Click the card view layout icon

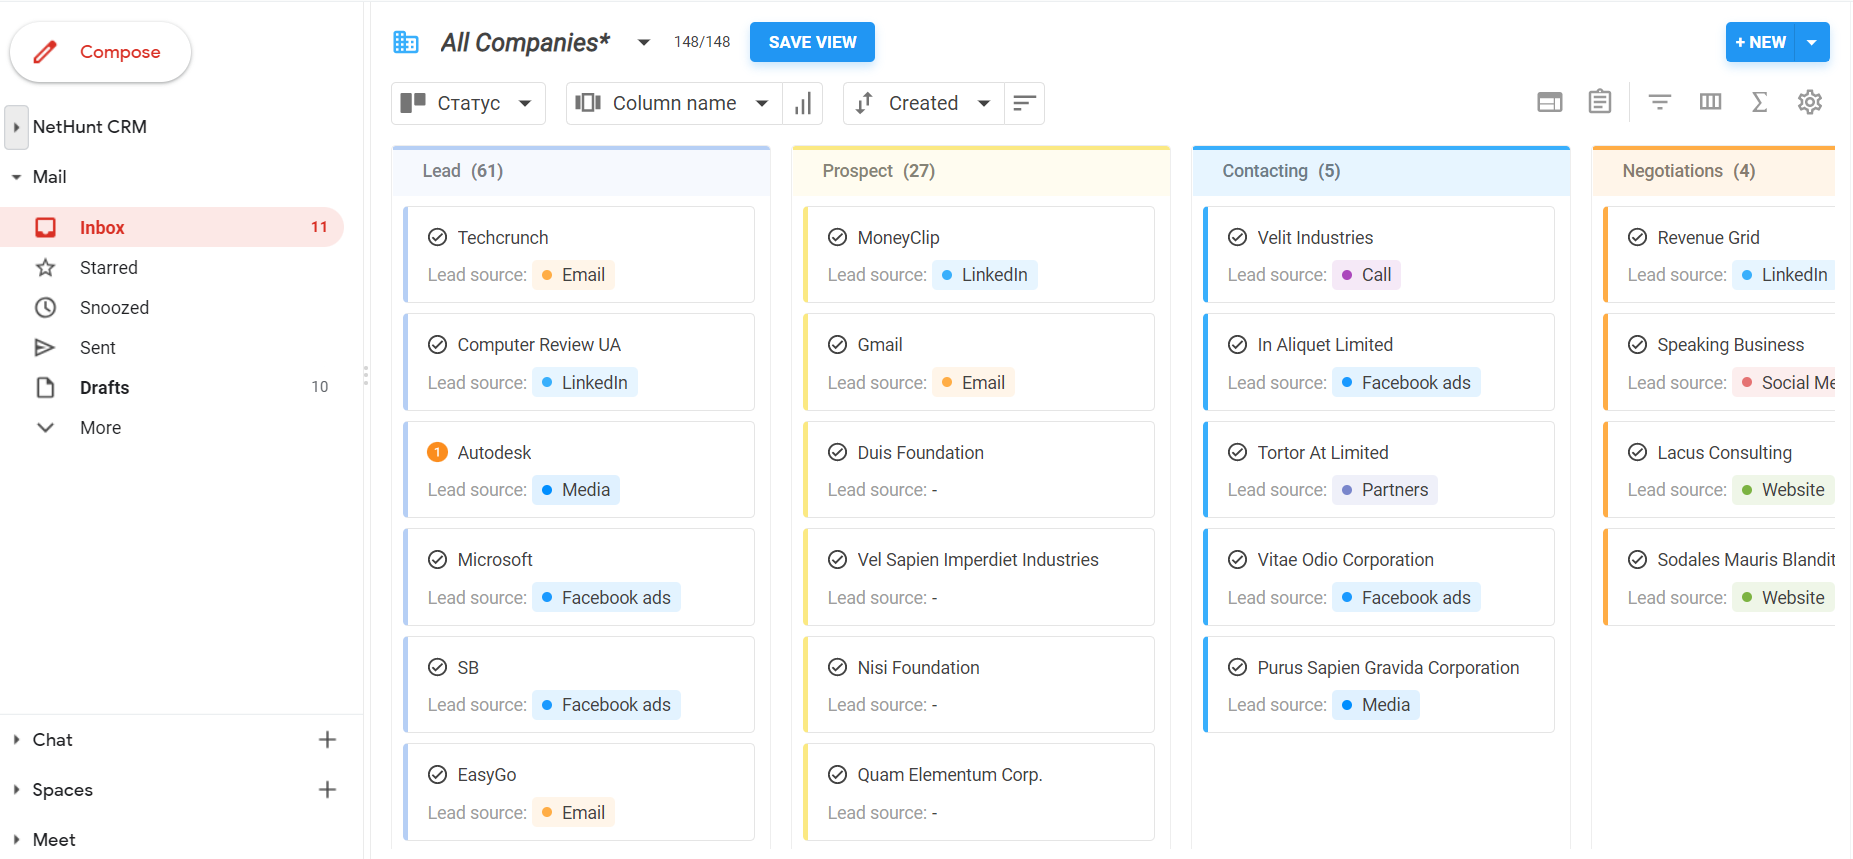point(1549,102)
